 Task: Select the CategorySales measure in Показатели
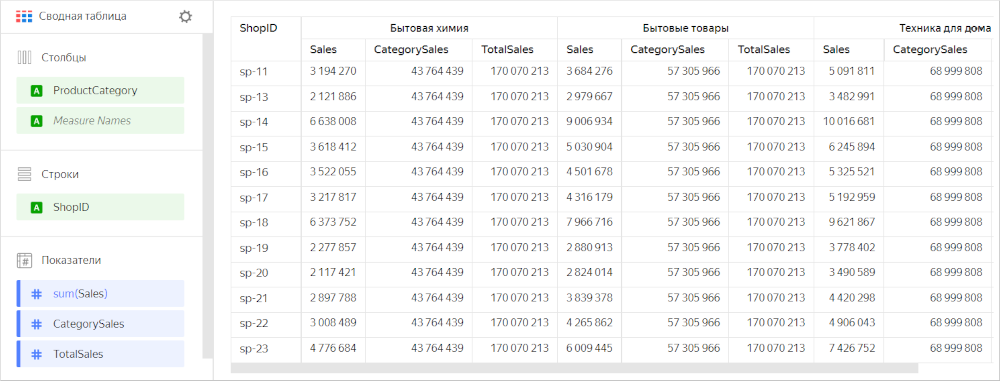point(100,324)
